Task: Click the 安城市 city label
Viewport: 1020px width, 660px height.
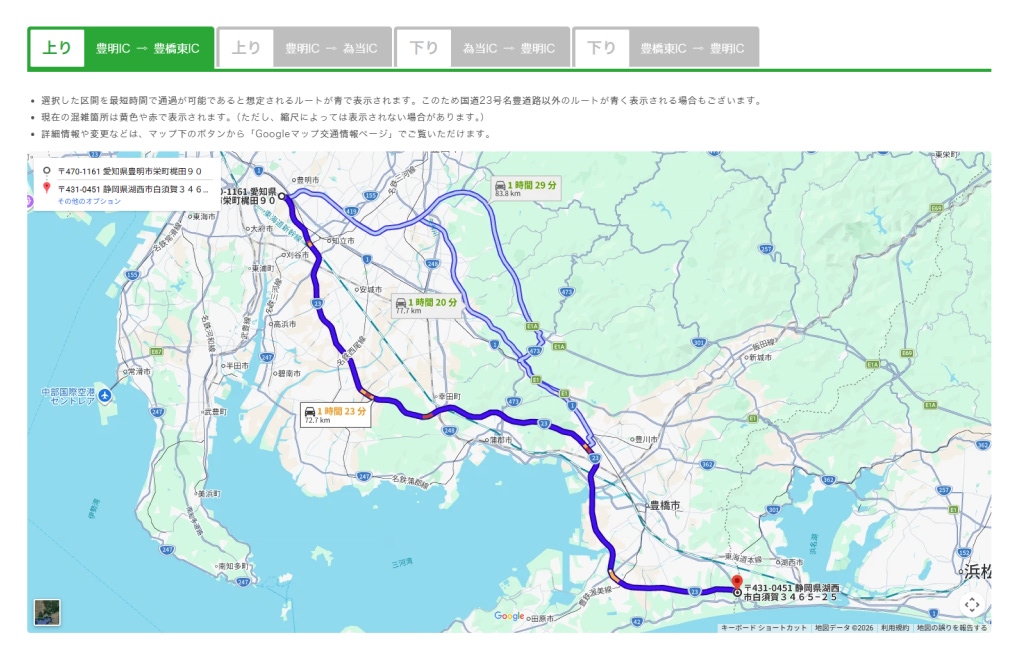Action: click(x=371, y=289)
